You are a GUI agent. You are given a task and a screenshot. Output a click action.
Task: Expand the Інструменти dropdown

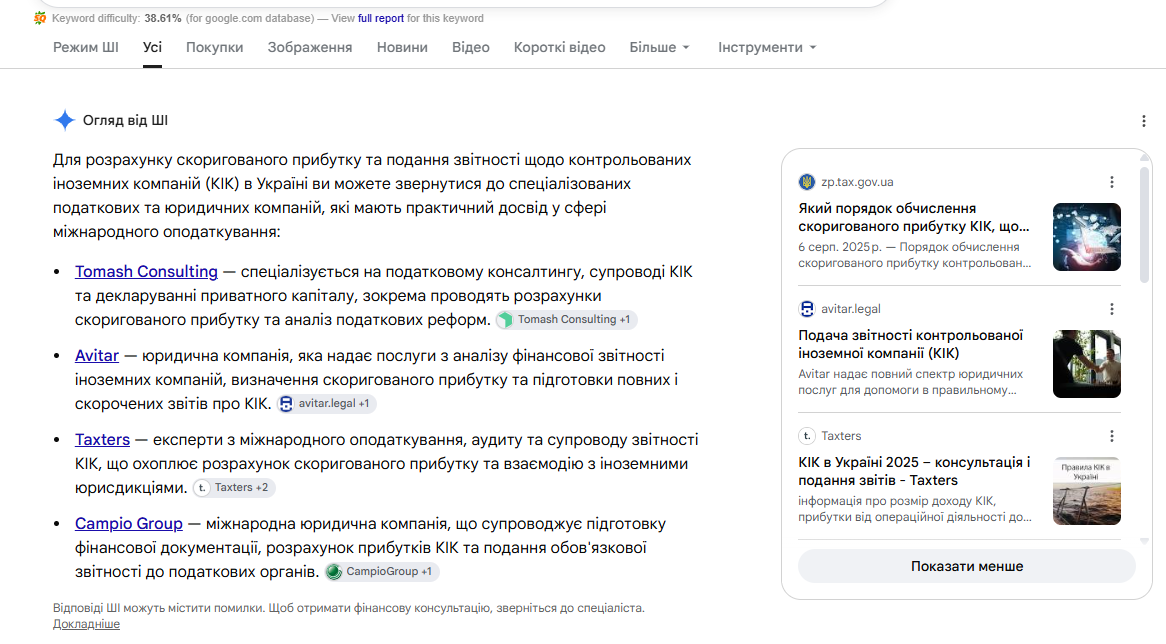click(767, 47)
